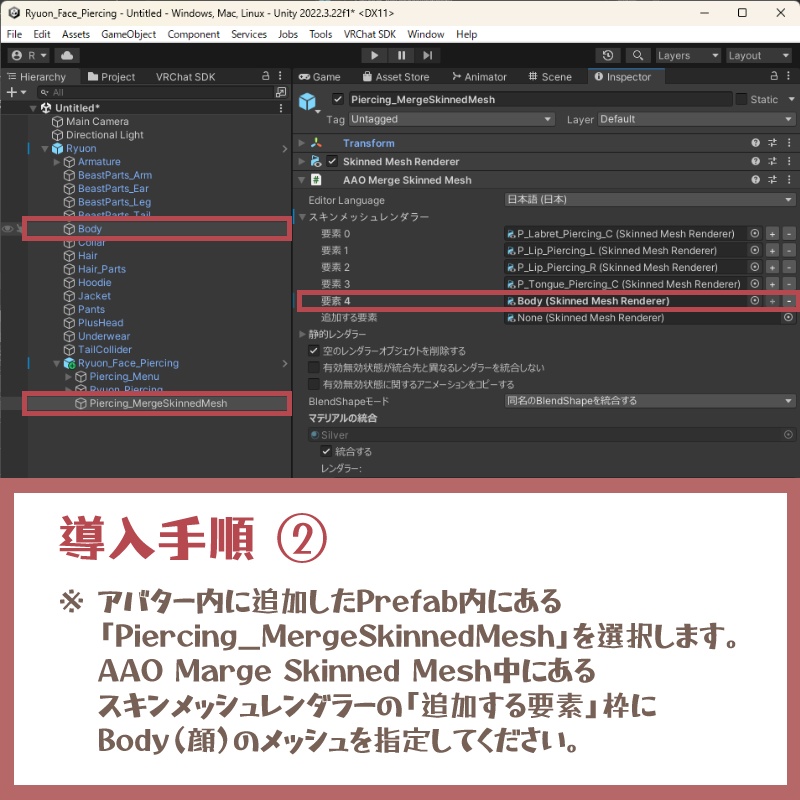The image size is (800, 800).
Task: Open the File menu
Action: point(14,34)
